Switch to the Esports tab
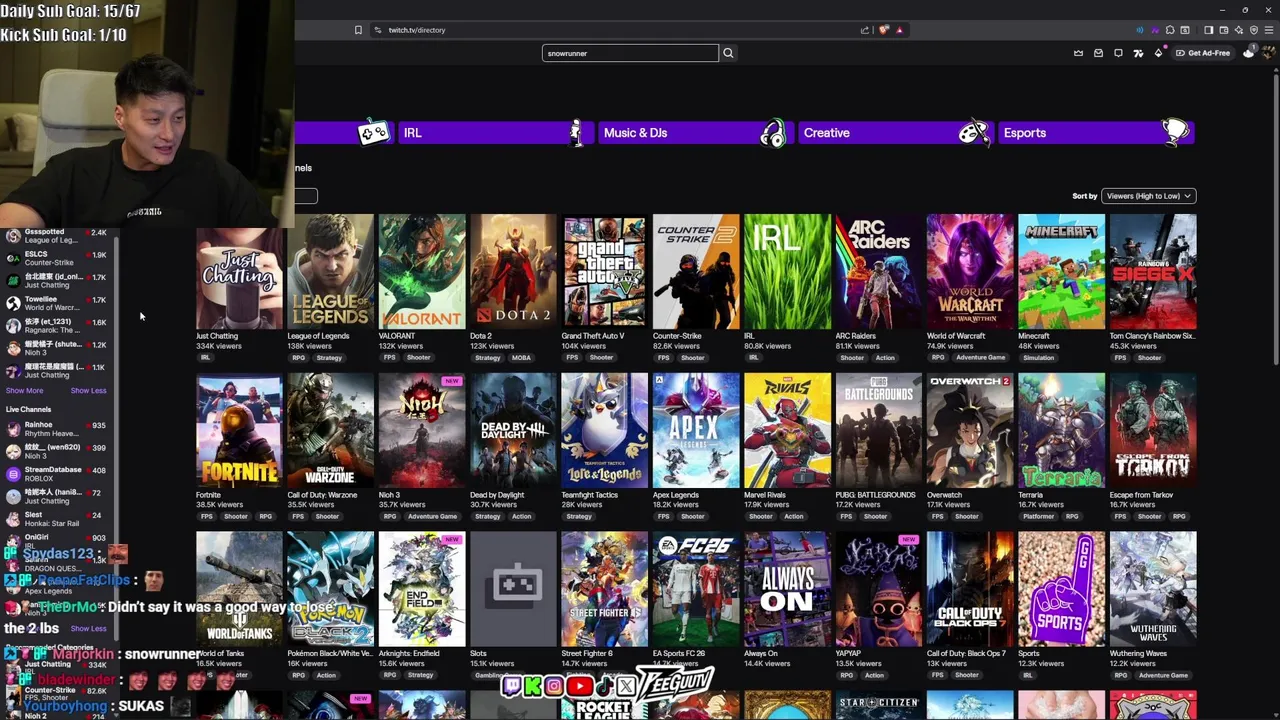The width and height of the screenshot is (1280, 720). point(1094,132)
